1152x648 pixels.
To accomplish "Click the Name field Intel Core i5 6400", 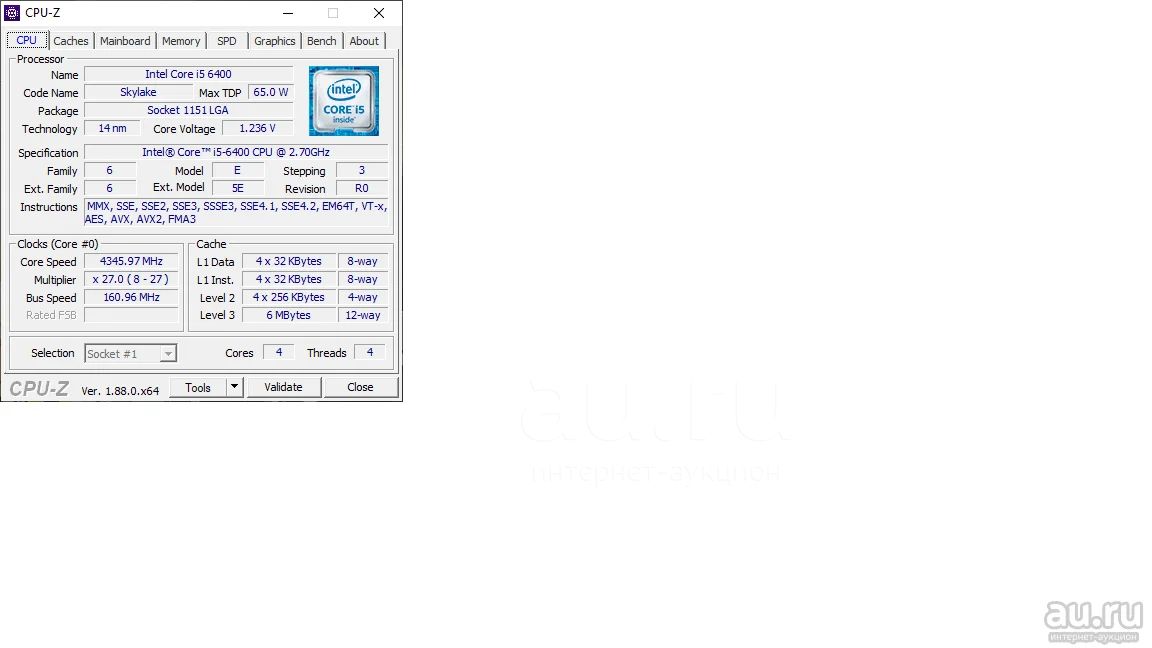I will click(188, 74).
